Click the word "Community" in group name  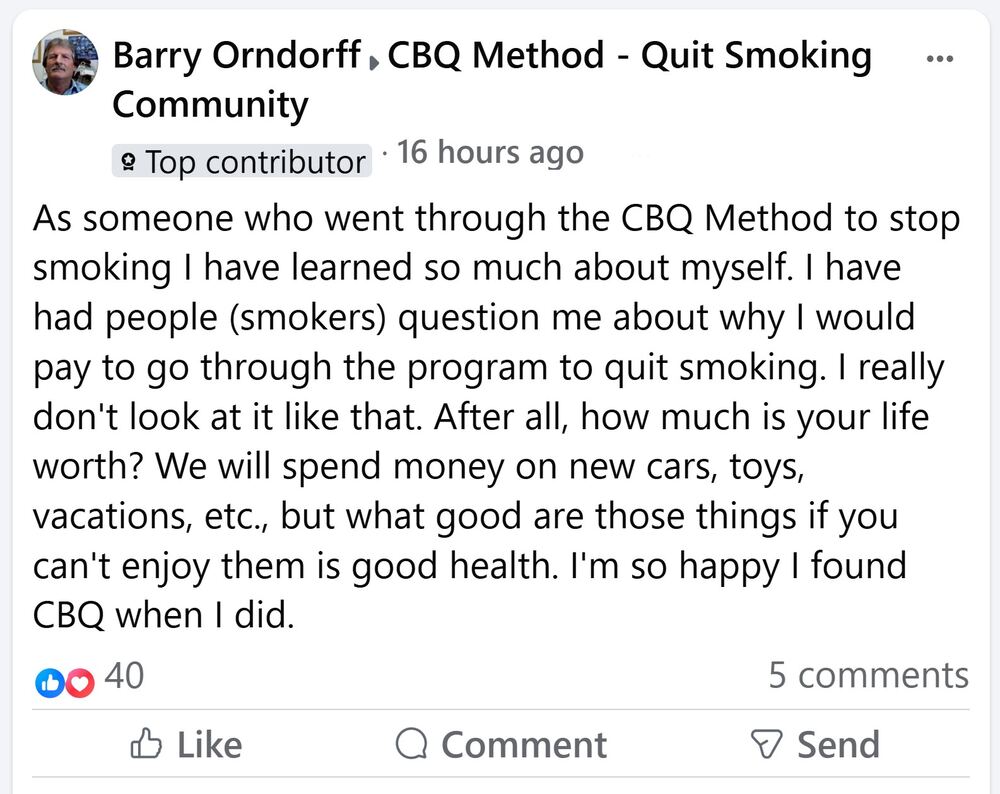[x=210, y=104]
